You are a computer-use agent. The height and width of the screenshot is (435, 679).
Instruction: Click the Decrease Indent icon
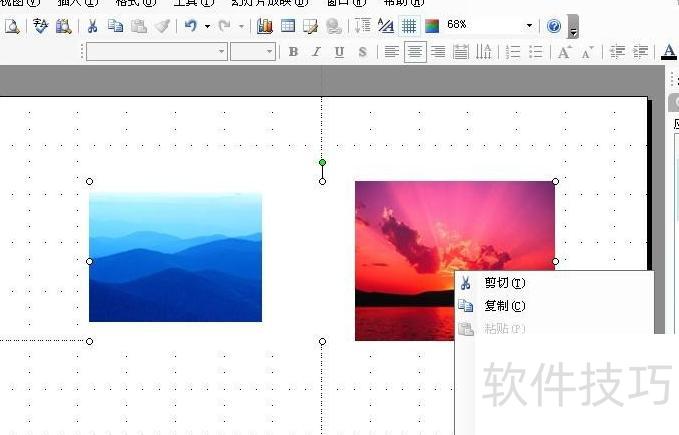pyautogui.click(x=617, y=52)
